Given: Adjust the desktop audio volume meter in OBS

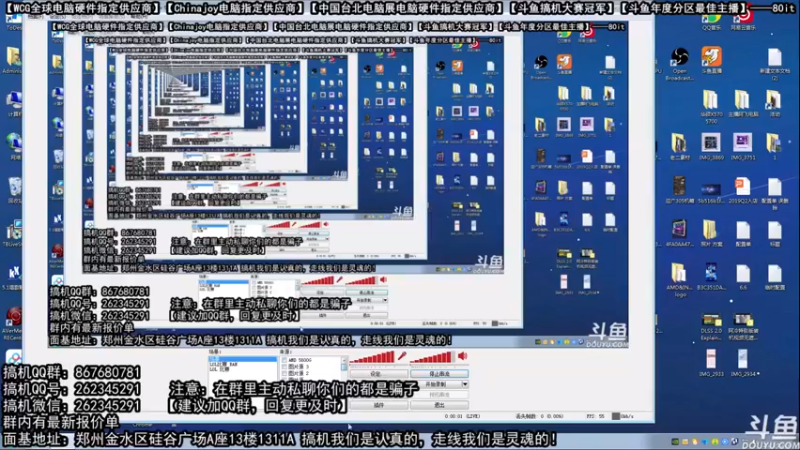Looking at the screenshot, I should click(x=432, y=357).
